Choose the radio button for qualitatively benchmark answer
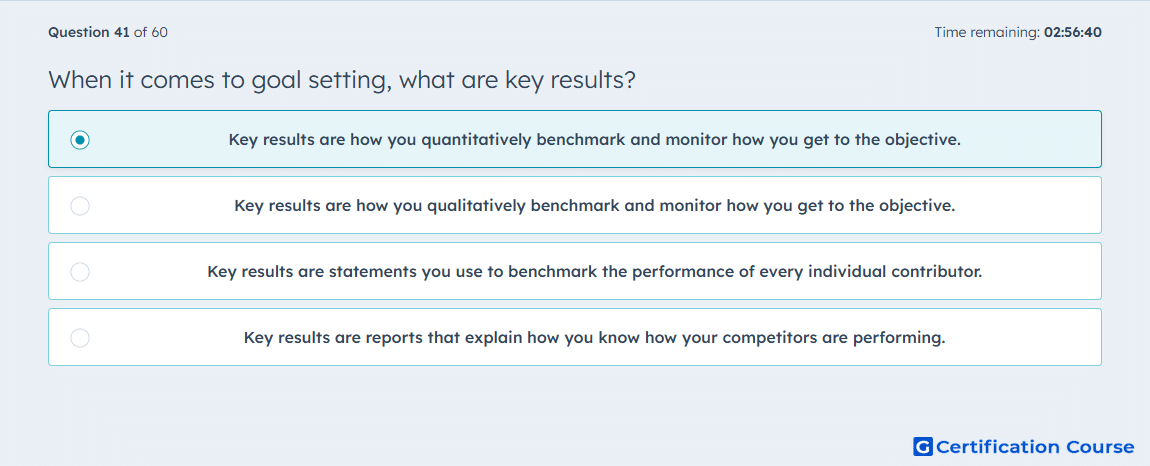1150x466 pixels. (x=80, y=205)
